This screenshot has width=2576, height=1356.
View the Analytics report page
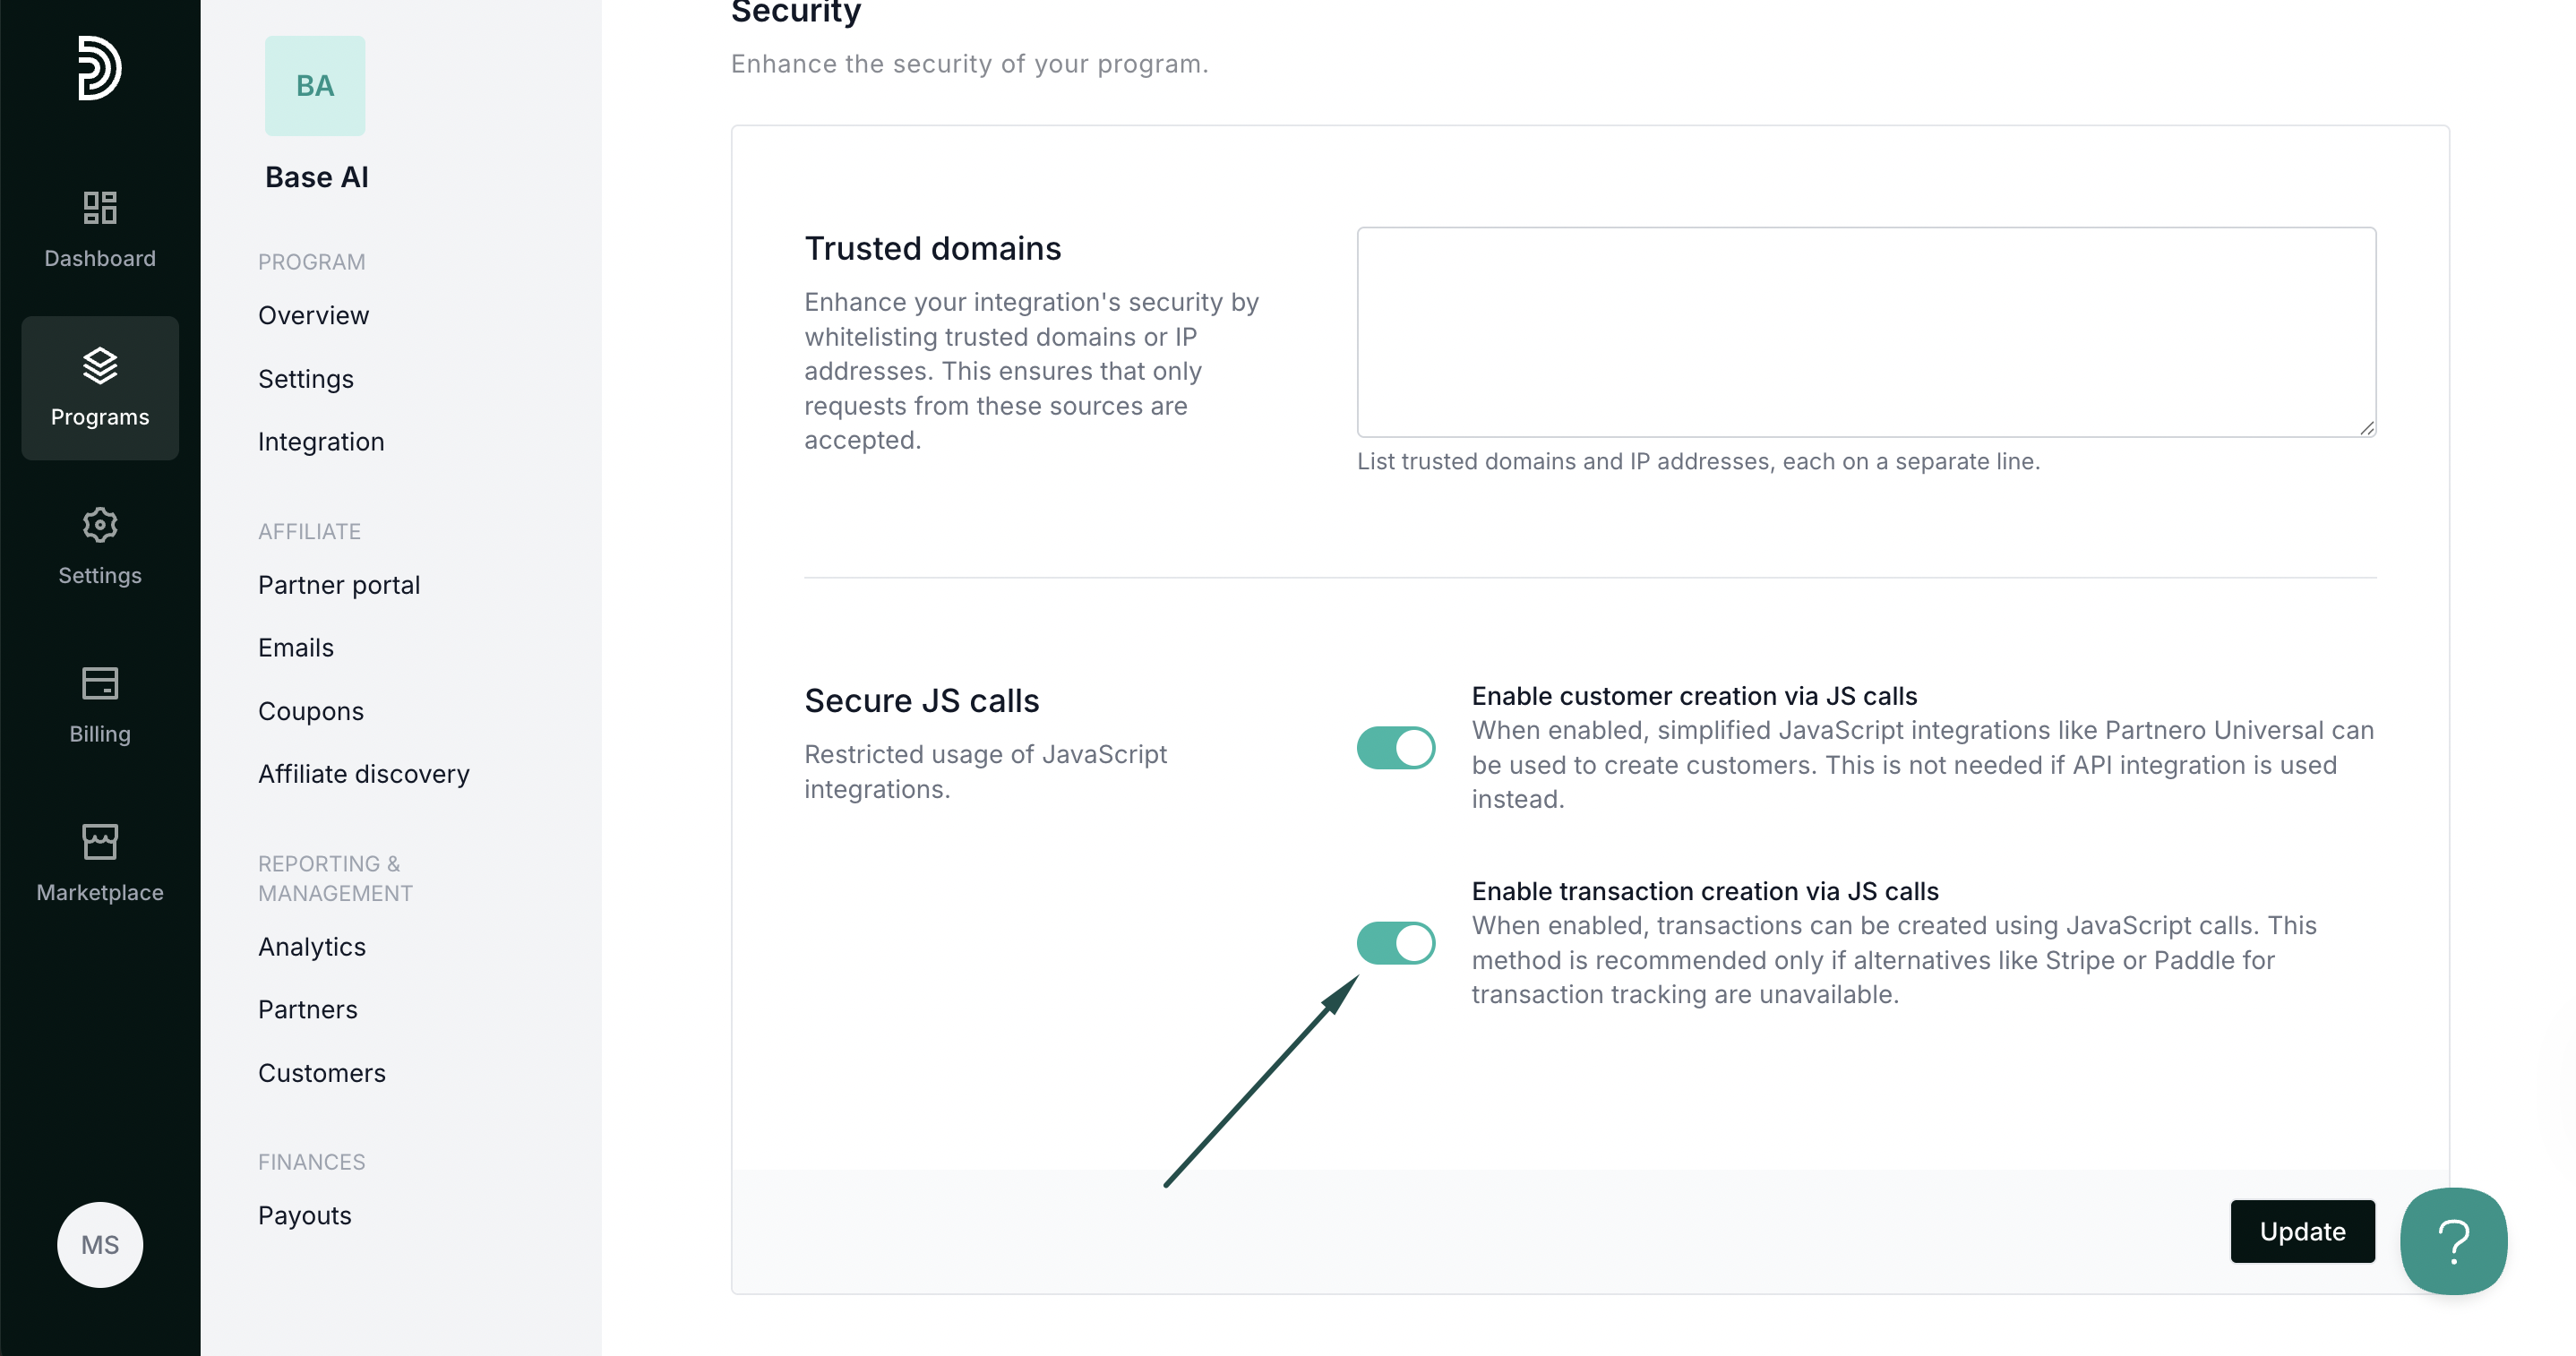point(312,947)
